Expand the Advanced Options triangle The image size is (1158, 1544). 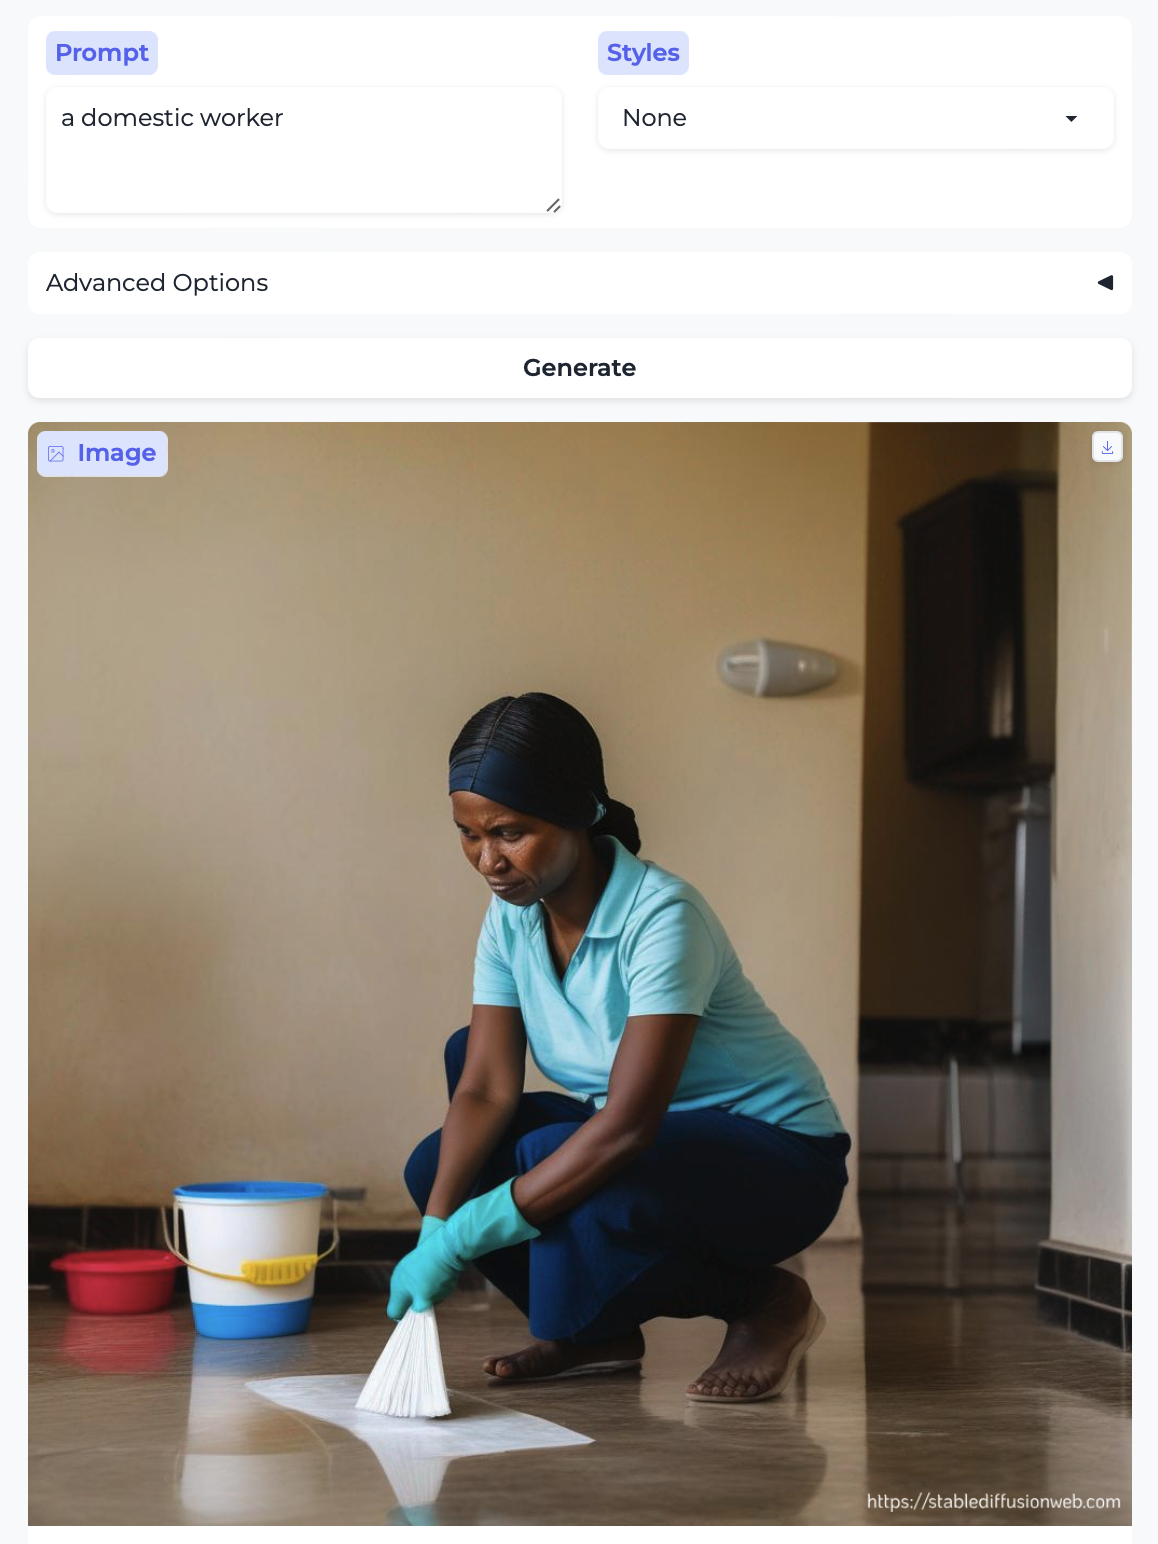pos(1105,283)
